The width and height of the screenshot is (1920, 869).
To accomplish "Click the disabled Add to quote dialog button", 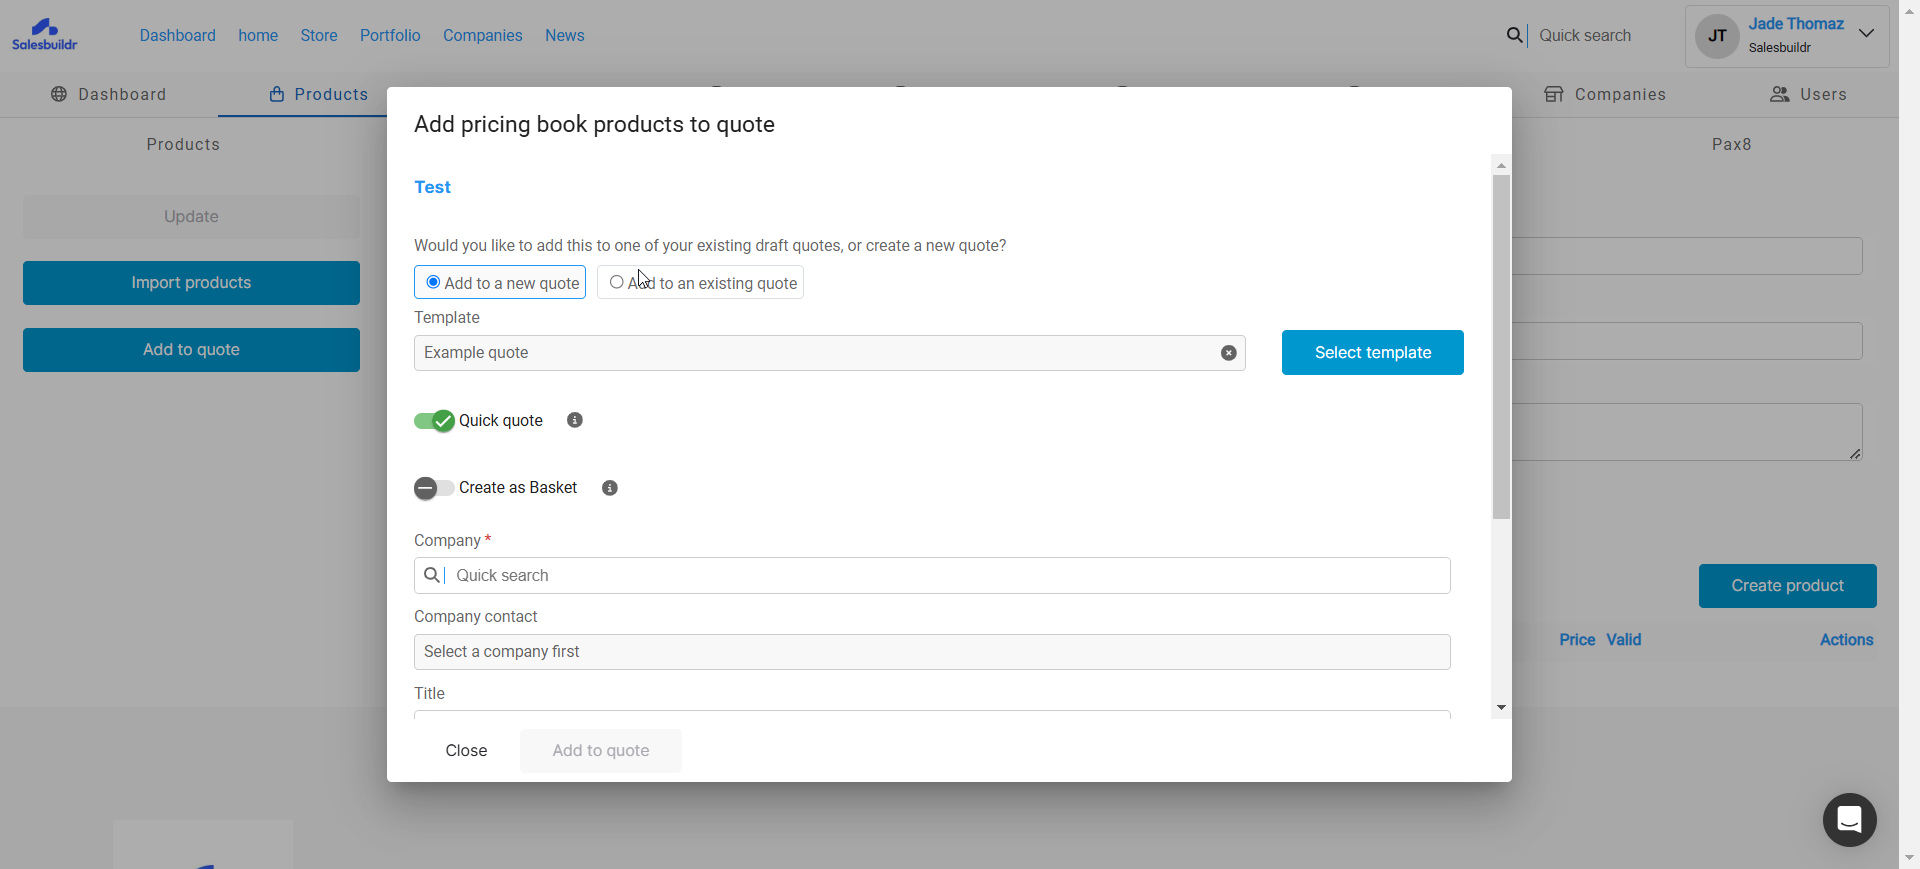I will (x=601, y=751).
